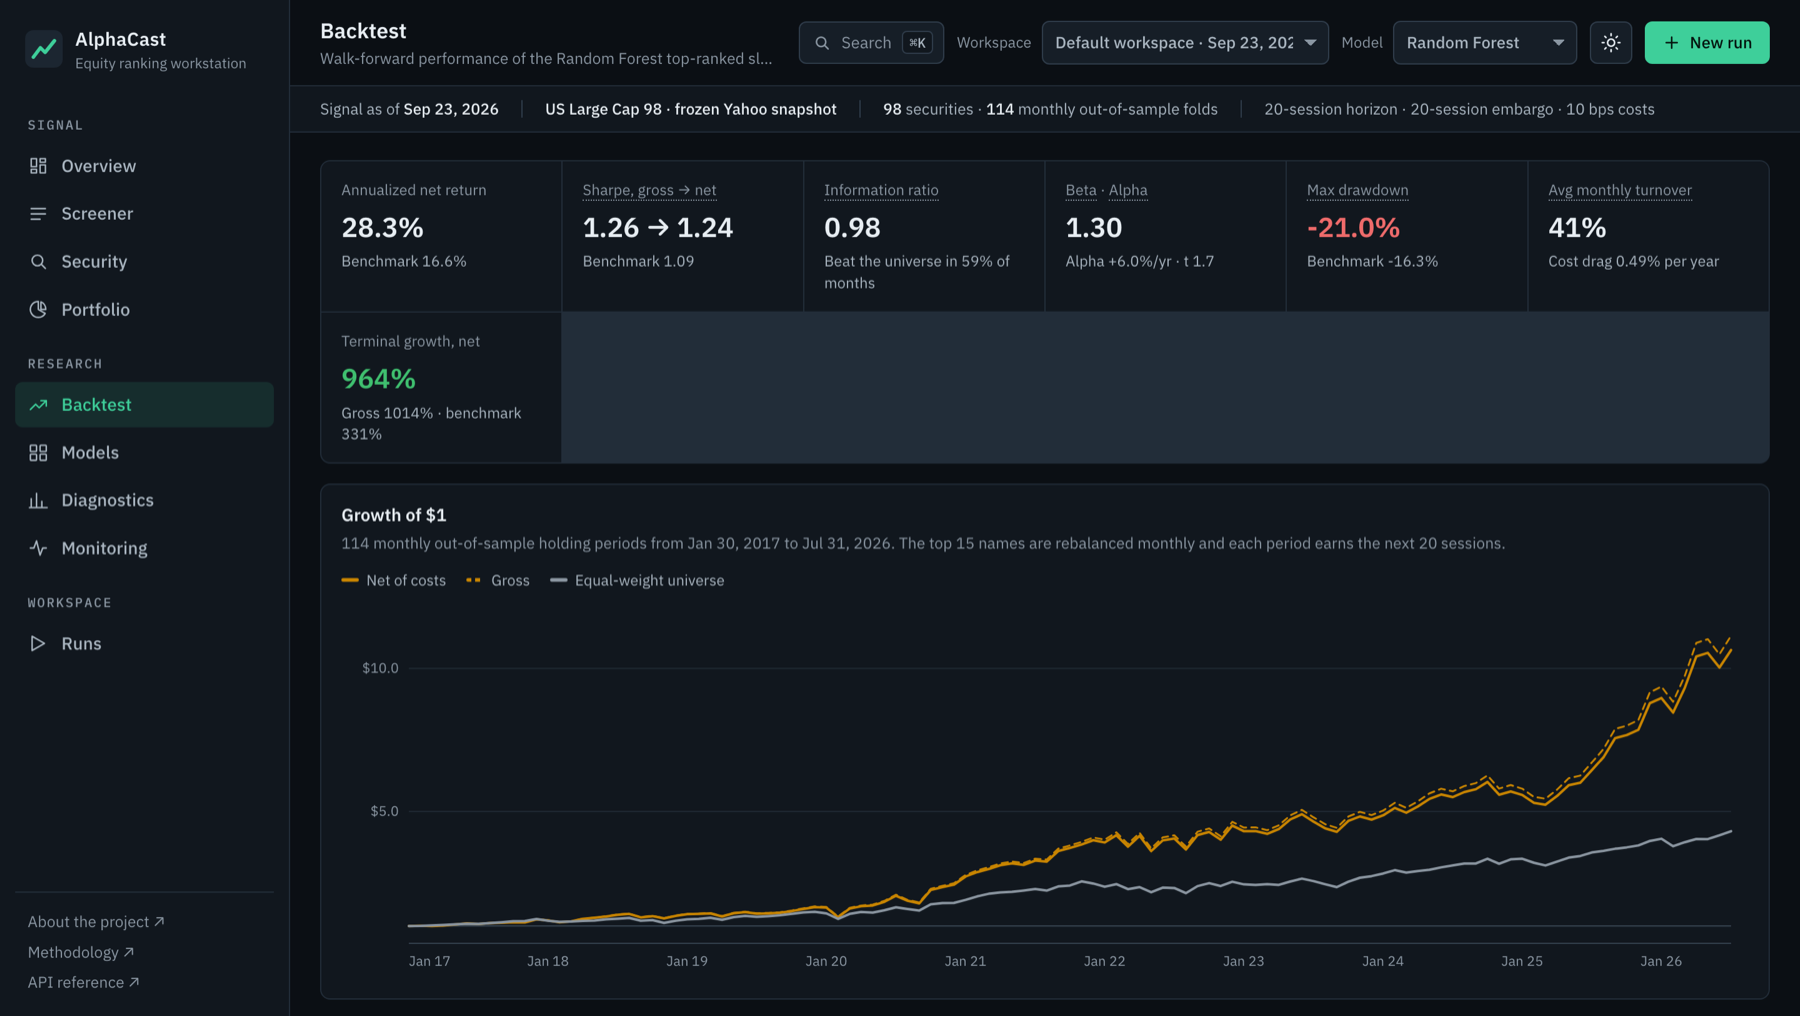
Task: Toggle the light/dark theme sun button
Action: 1611,43
